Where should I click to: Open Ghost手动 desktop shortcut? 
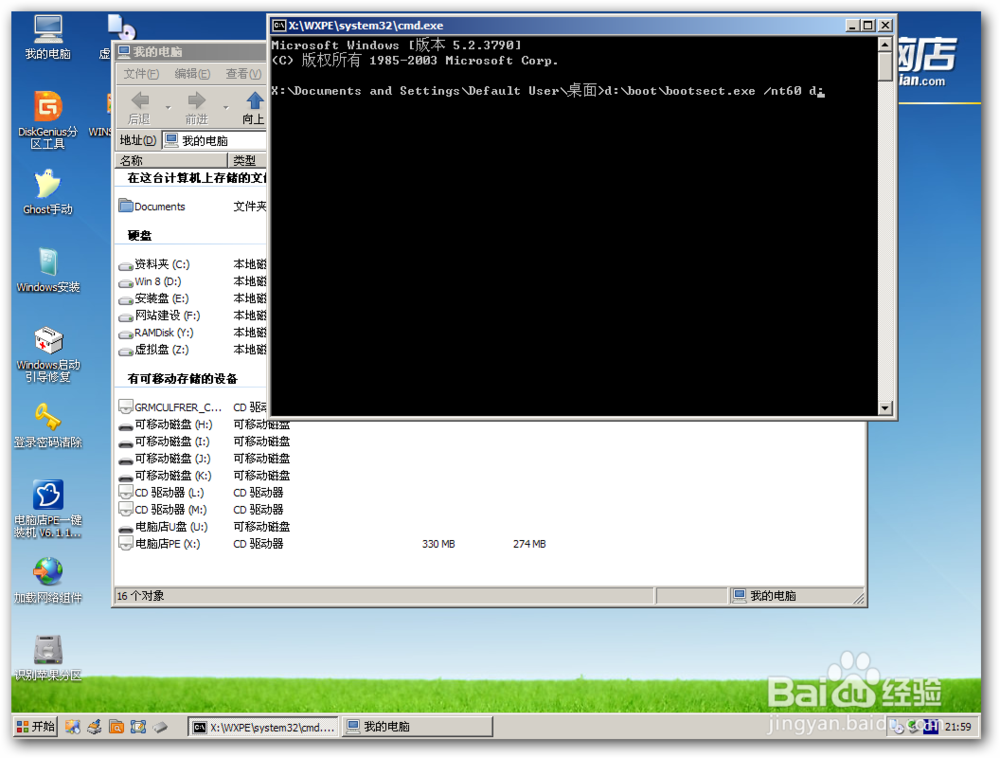48,191
